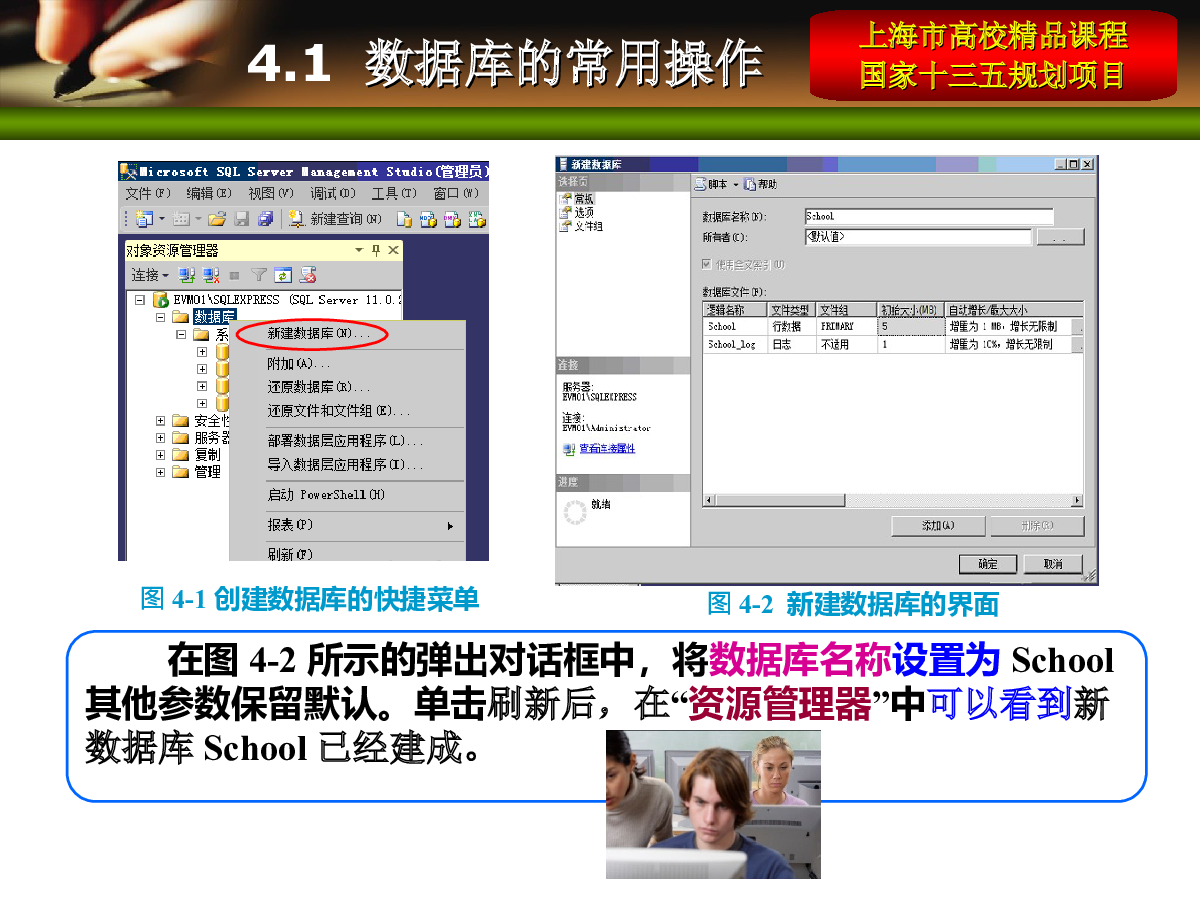Image resolution: width=1200 pixels, height=900 pixels.
Task: Click the 文件组 page icon in dialog
Action: point(566,226)
